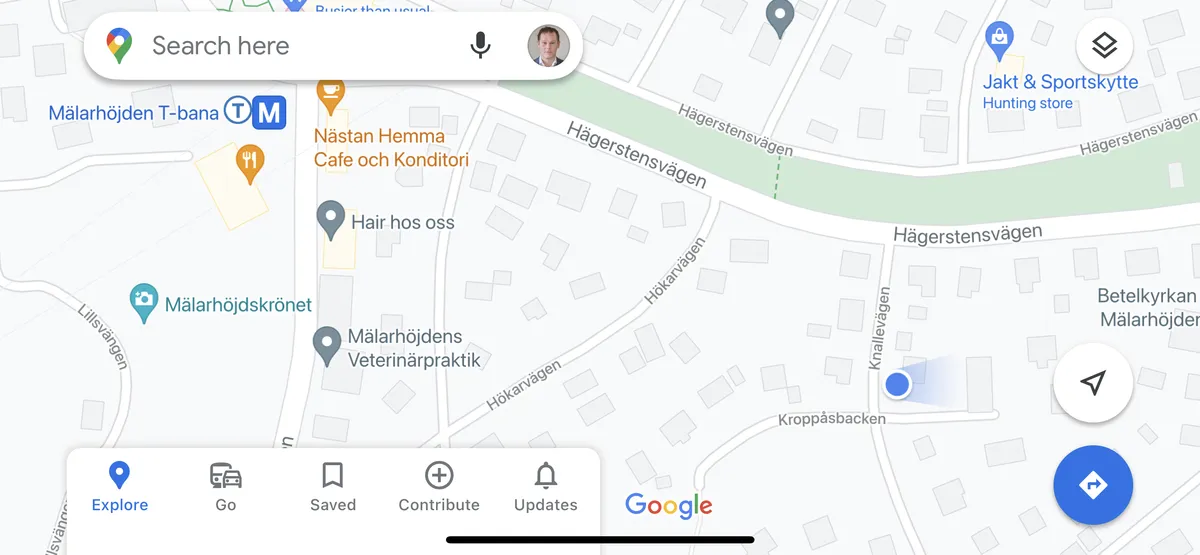This screenshot has height=555, width=1200.
Task: Open the Updates tab
Action: tap(546, 487)
